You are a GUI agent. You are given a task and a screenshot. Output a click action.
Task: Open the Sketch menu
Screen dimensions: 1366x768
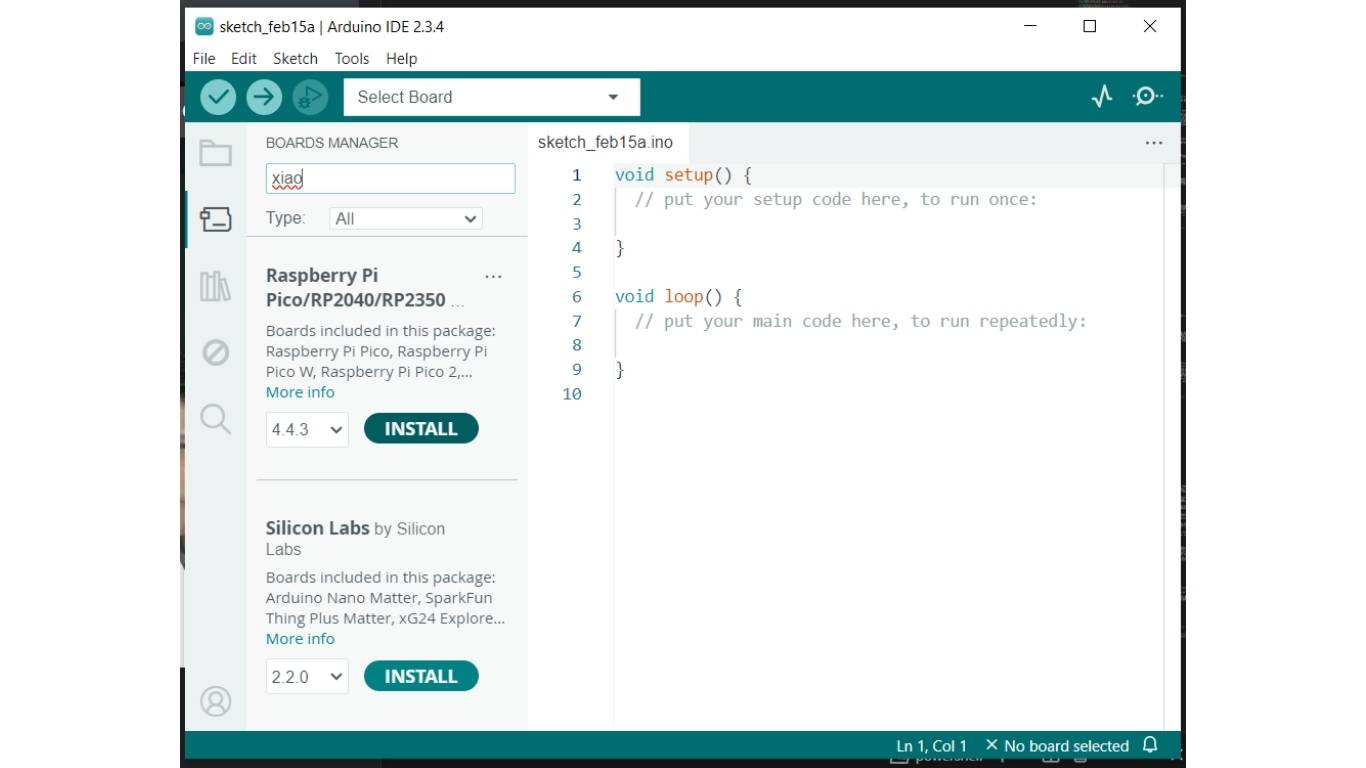point(295,59)
